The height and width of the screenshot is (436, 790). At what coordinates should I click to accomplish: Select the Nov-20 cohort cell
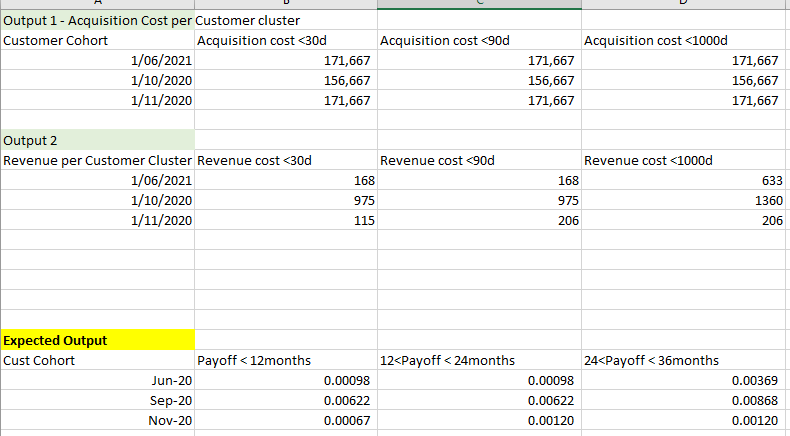pyautogui.click(x=98, y=420)
